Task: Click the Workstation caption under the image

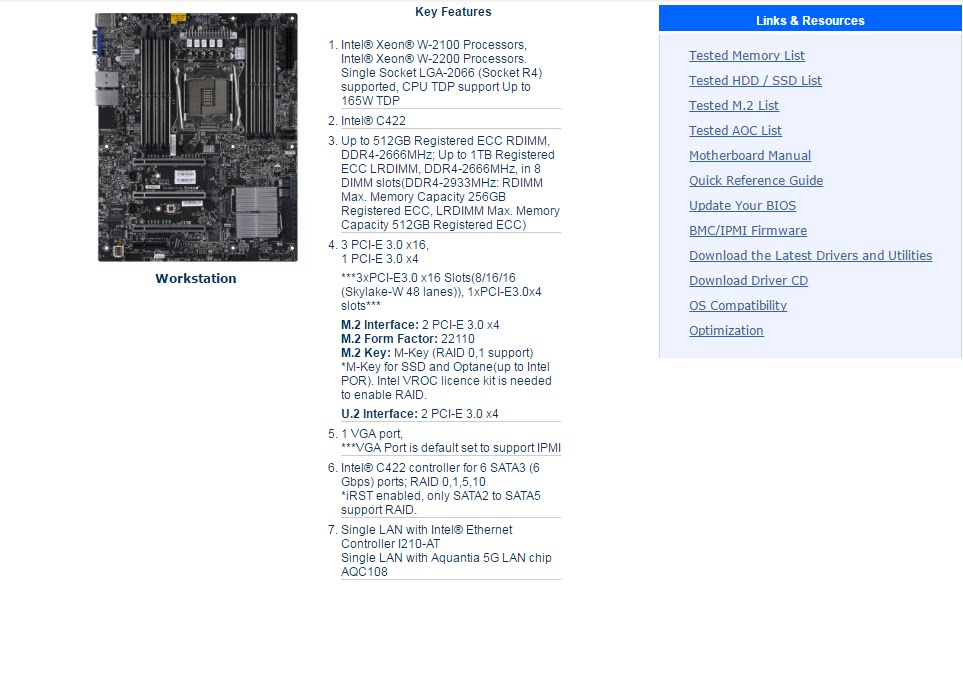Action: [x=195, y=278]
